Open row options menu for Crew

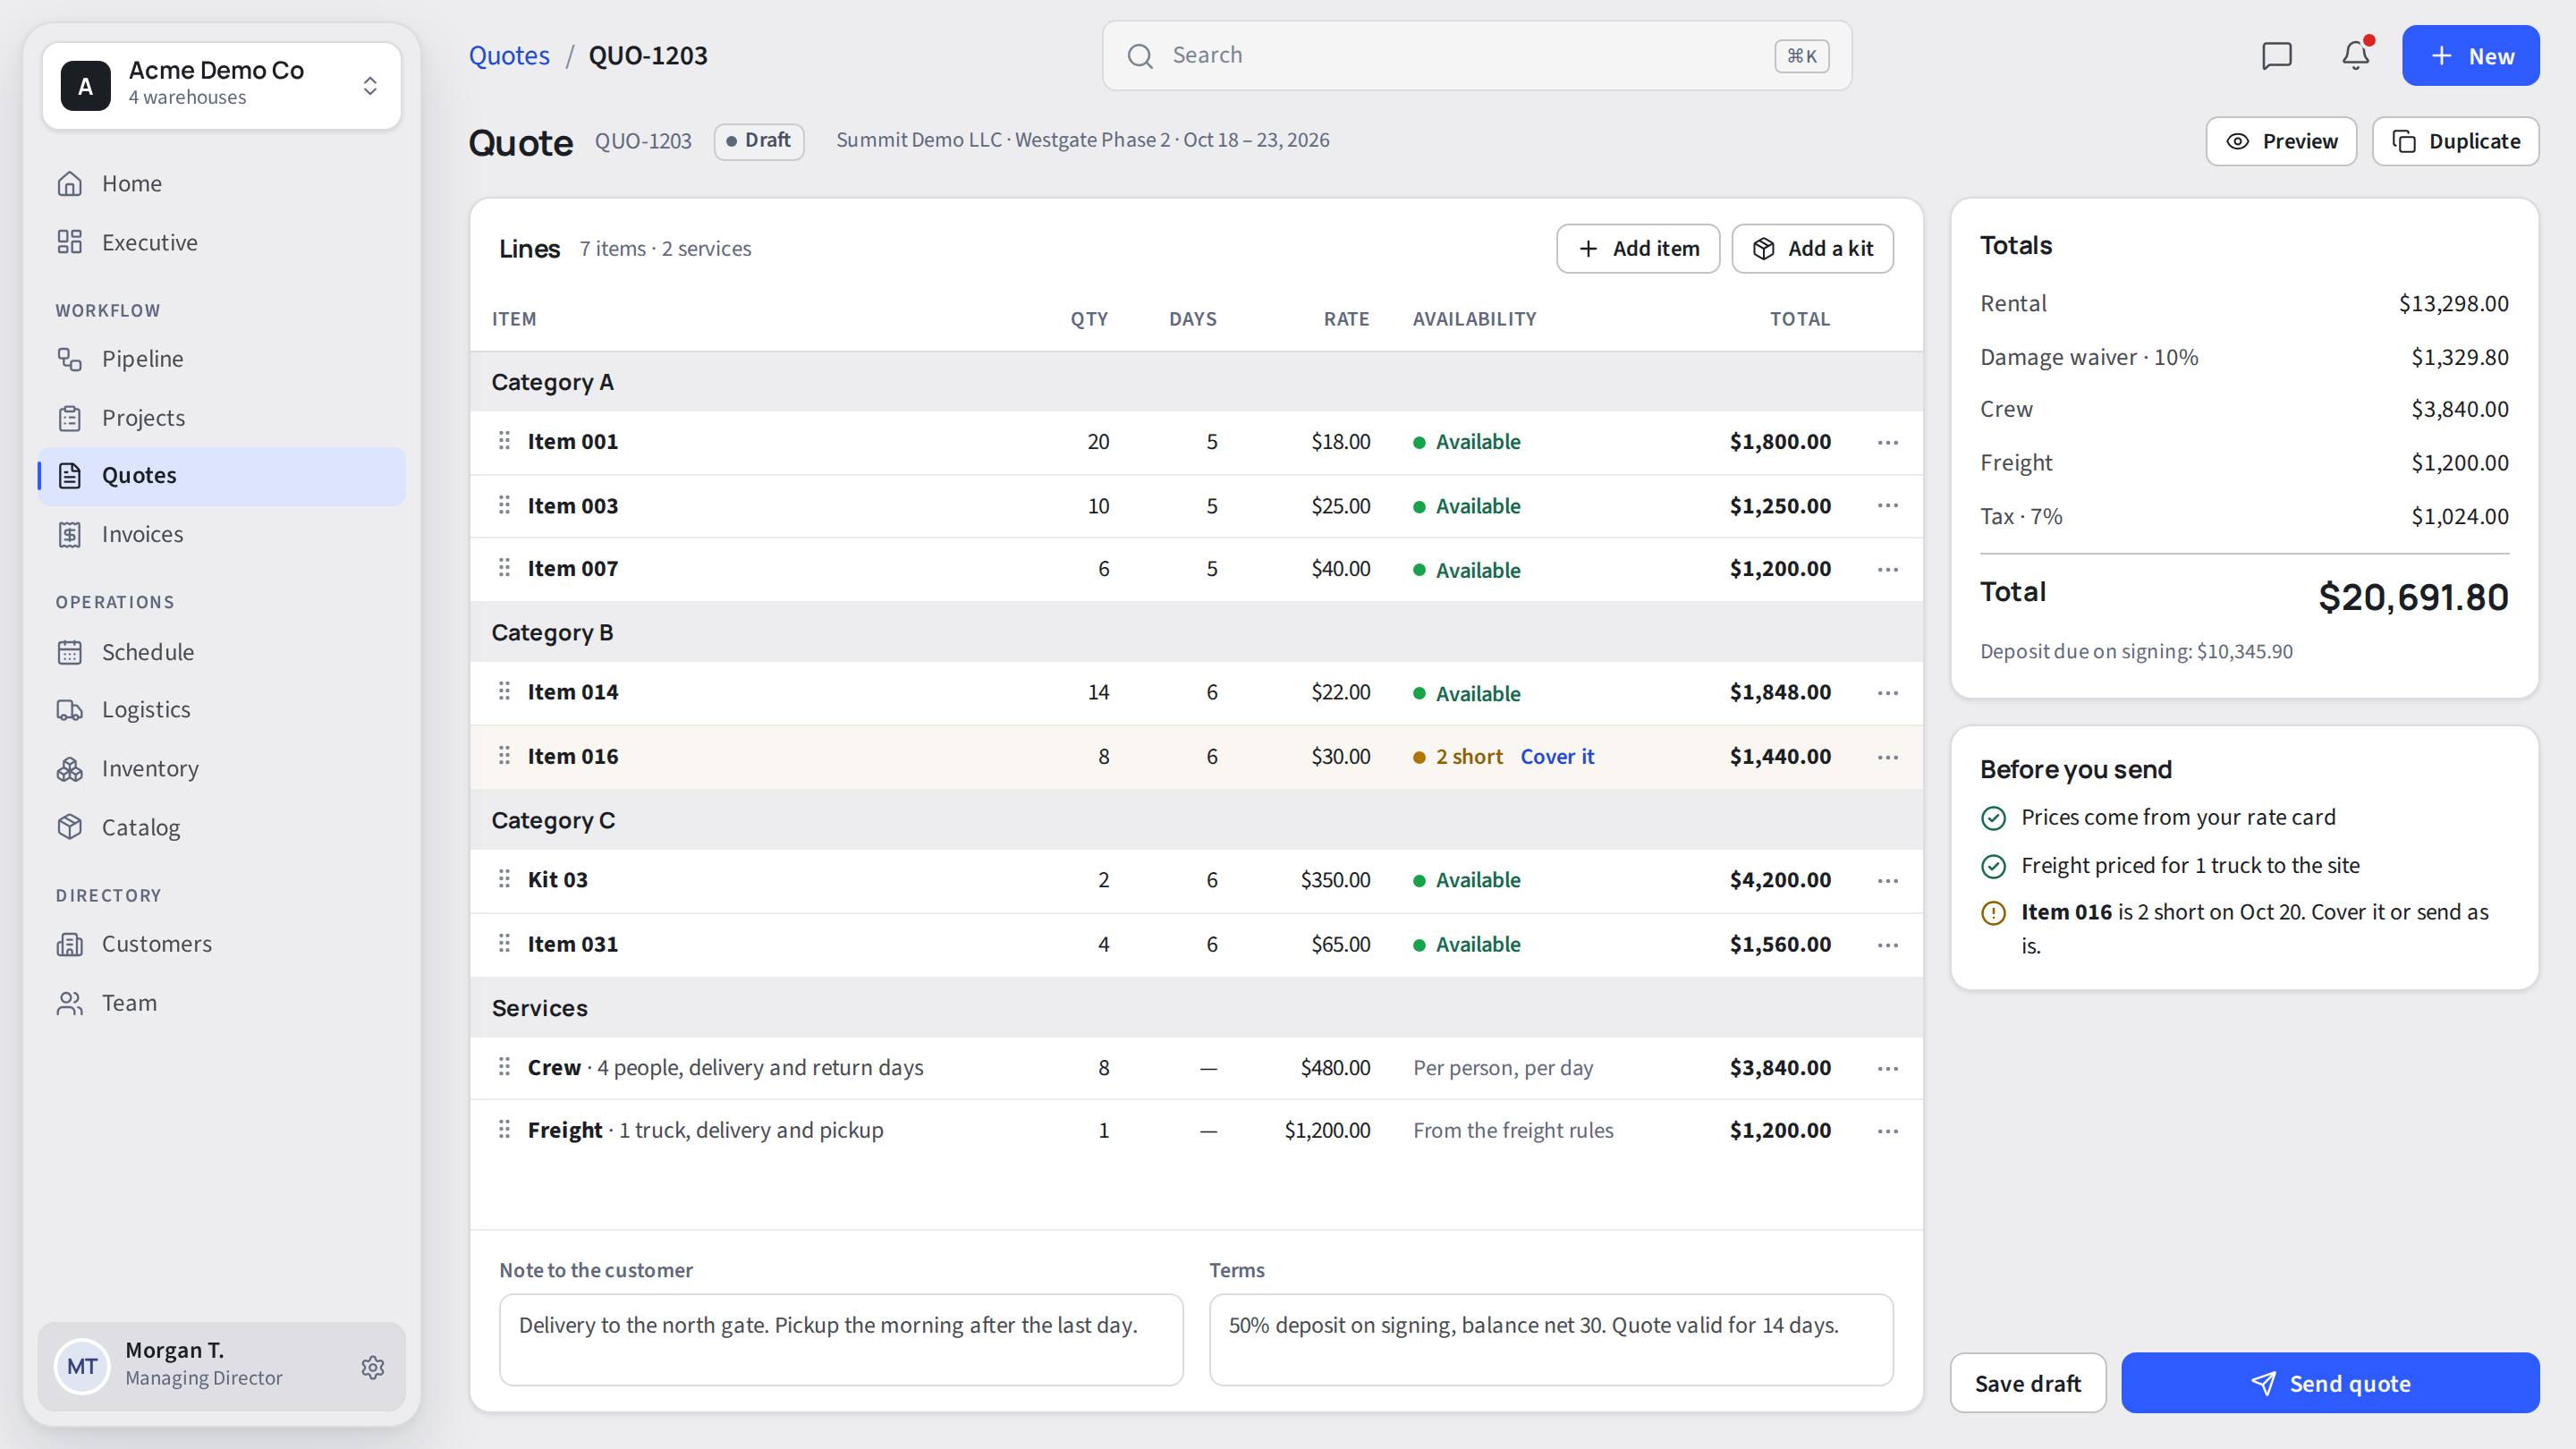[x=1887, y=1068]
